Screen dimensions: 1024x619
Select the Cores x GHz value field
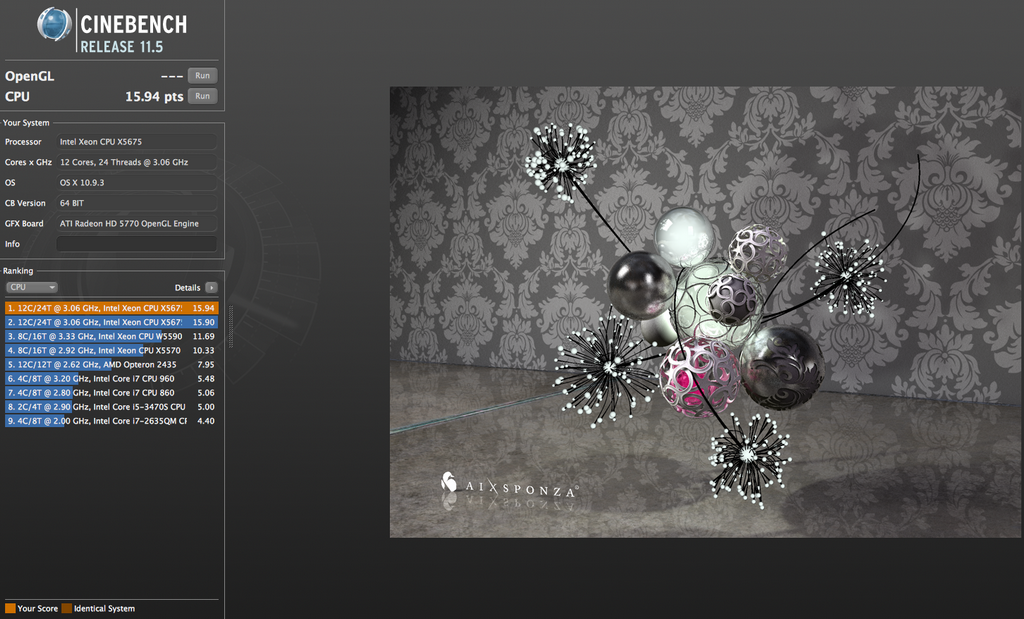click(x=136, y=162)
